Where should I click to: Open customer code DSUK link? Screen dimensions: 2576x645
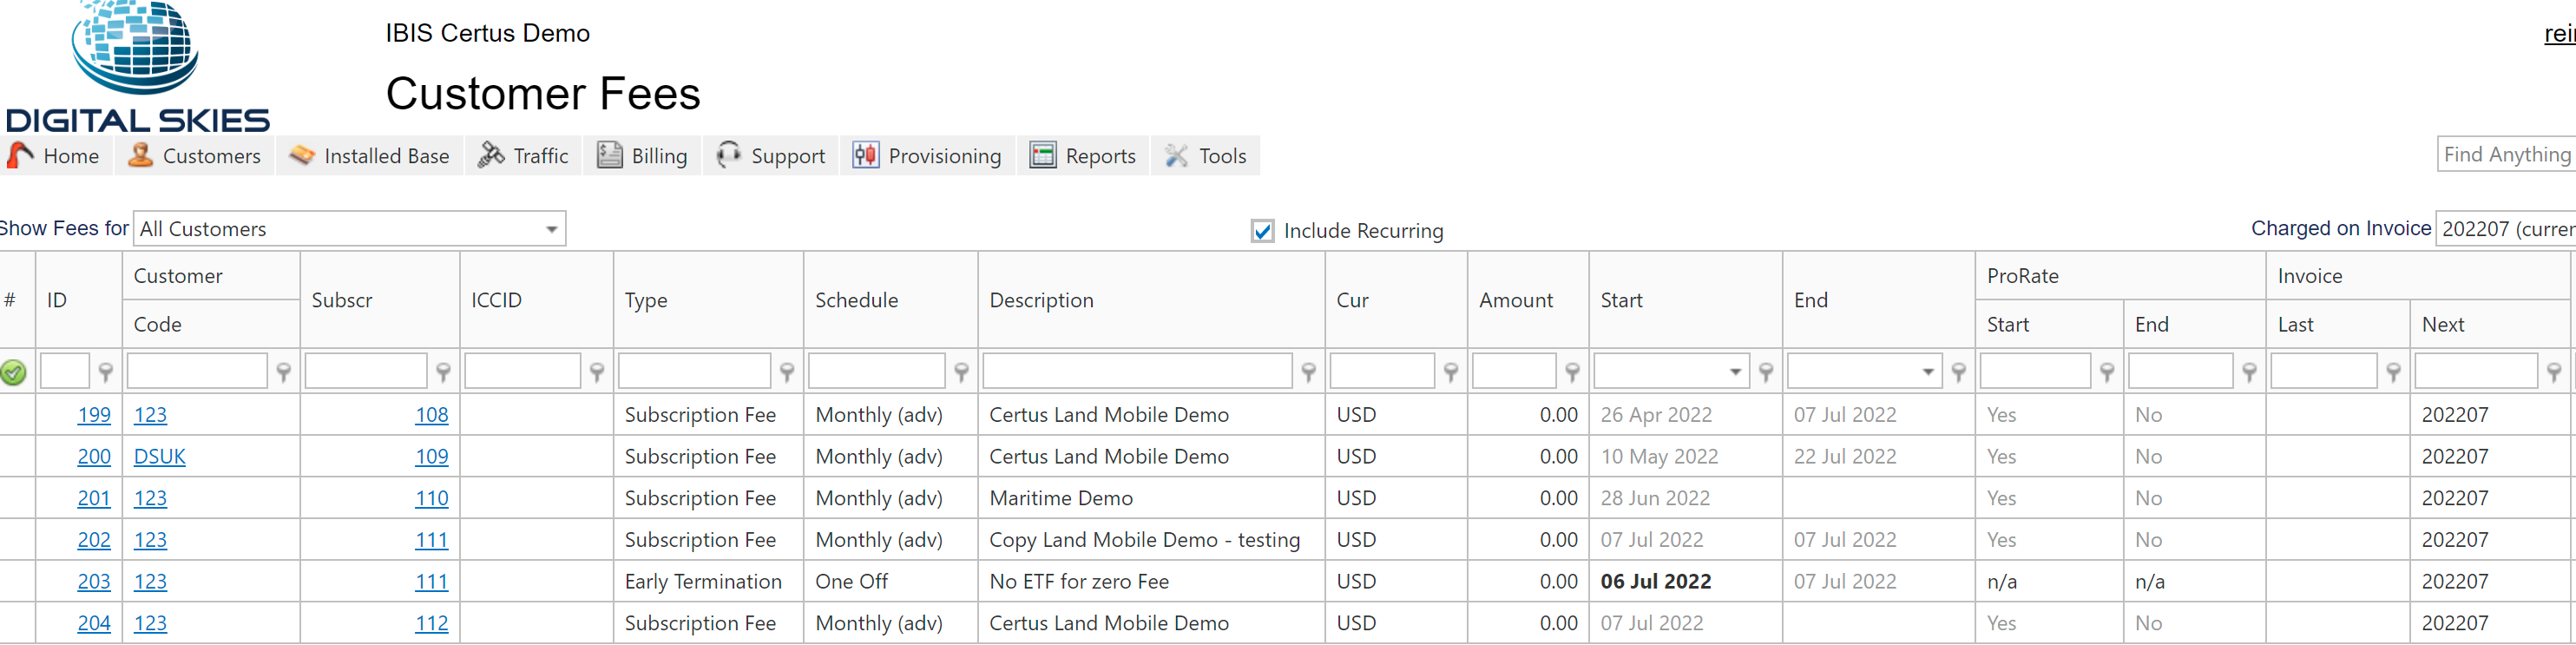point(160,456)
